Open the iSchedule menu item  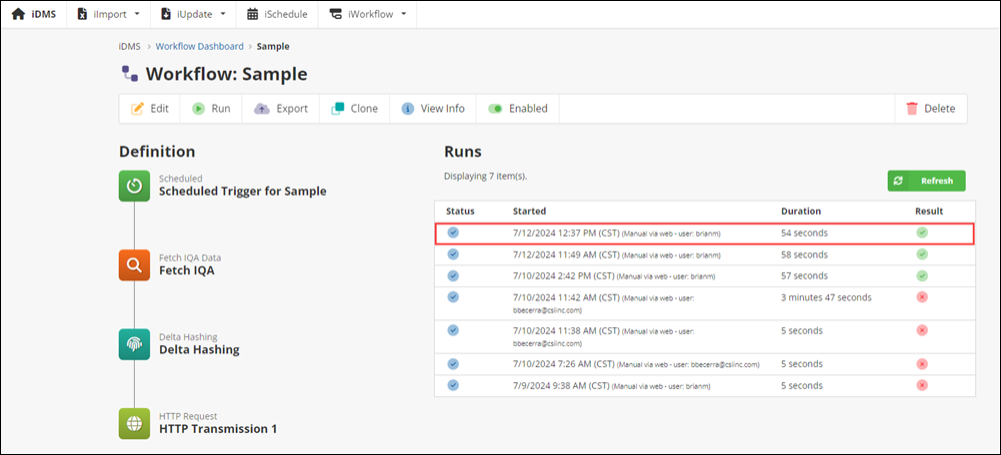click(276, 14)
